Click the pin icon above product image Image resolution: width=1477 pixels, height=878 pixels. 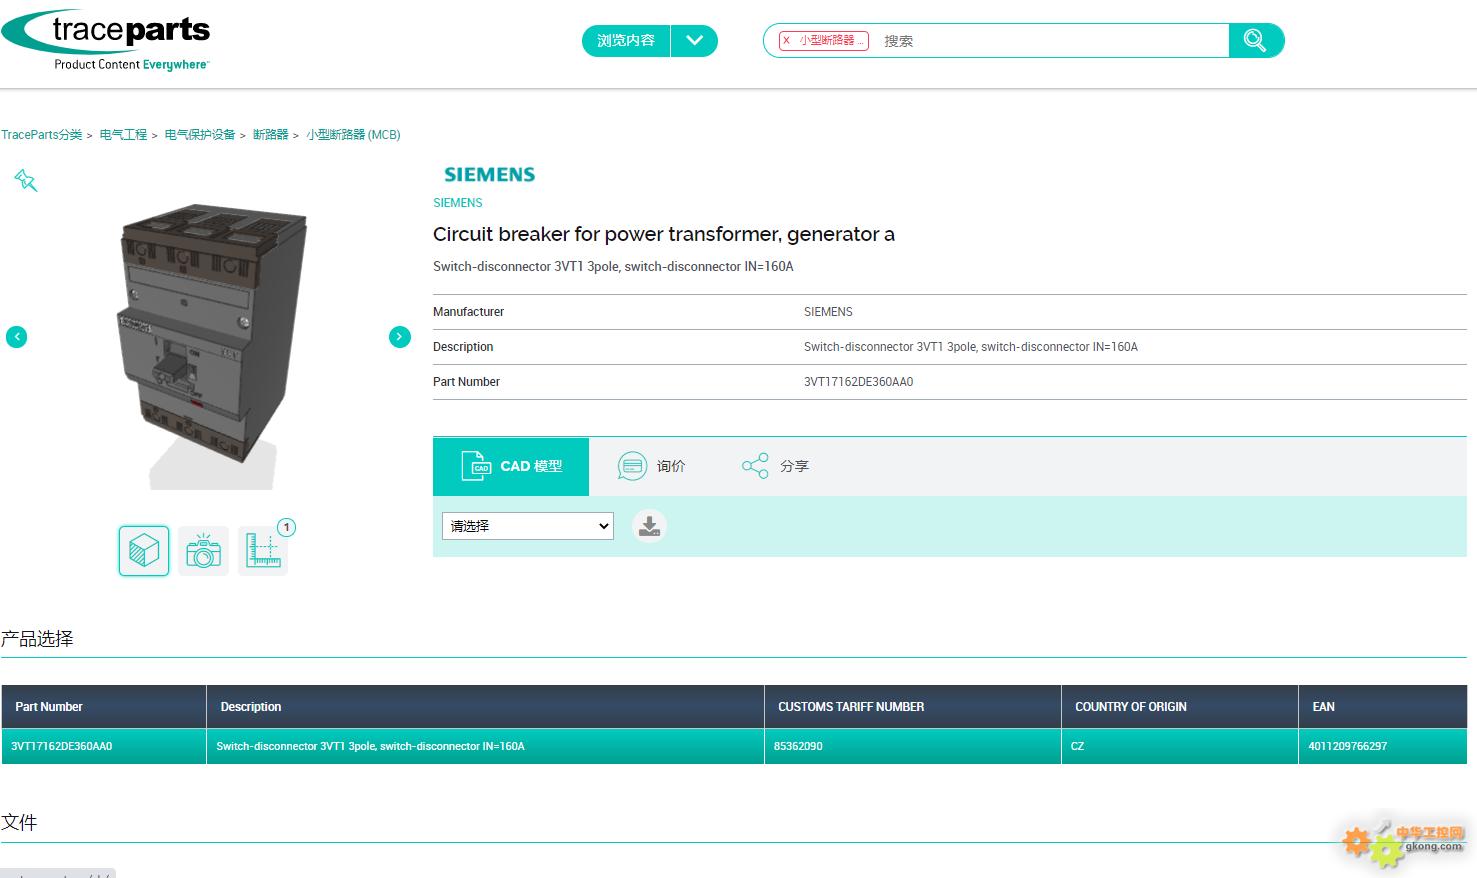click(25, 180)
